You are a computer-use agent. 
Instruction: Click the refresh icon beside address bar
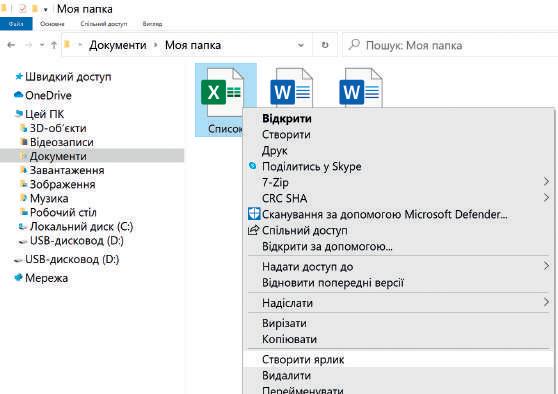coord(325,45)
